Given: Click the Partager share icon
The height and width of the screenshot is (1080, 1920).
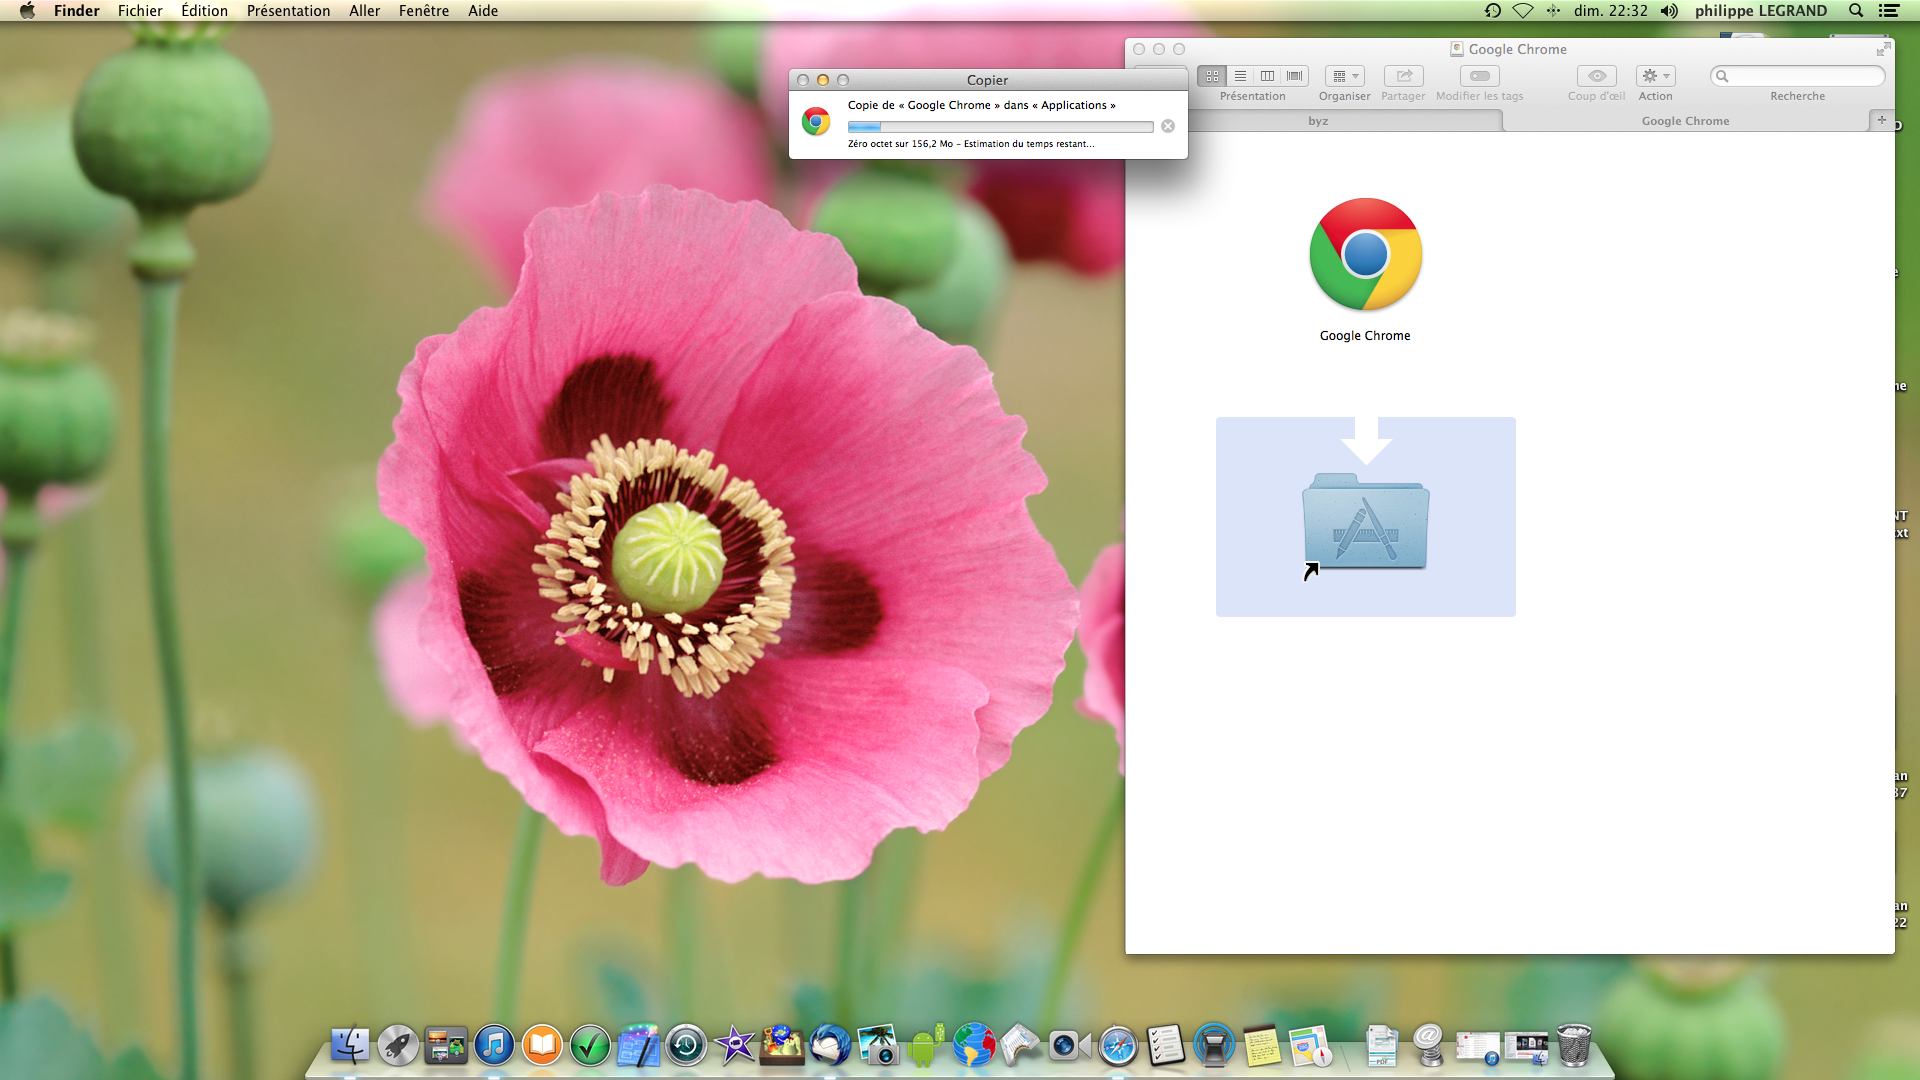Looking at the screenshot, I should (1403, 76).
